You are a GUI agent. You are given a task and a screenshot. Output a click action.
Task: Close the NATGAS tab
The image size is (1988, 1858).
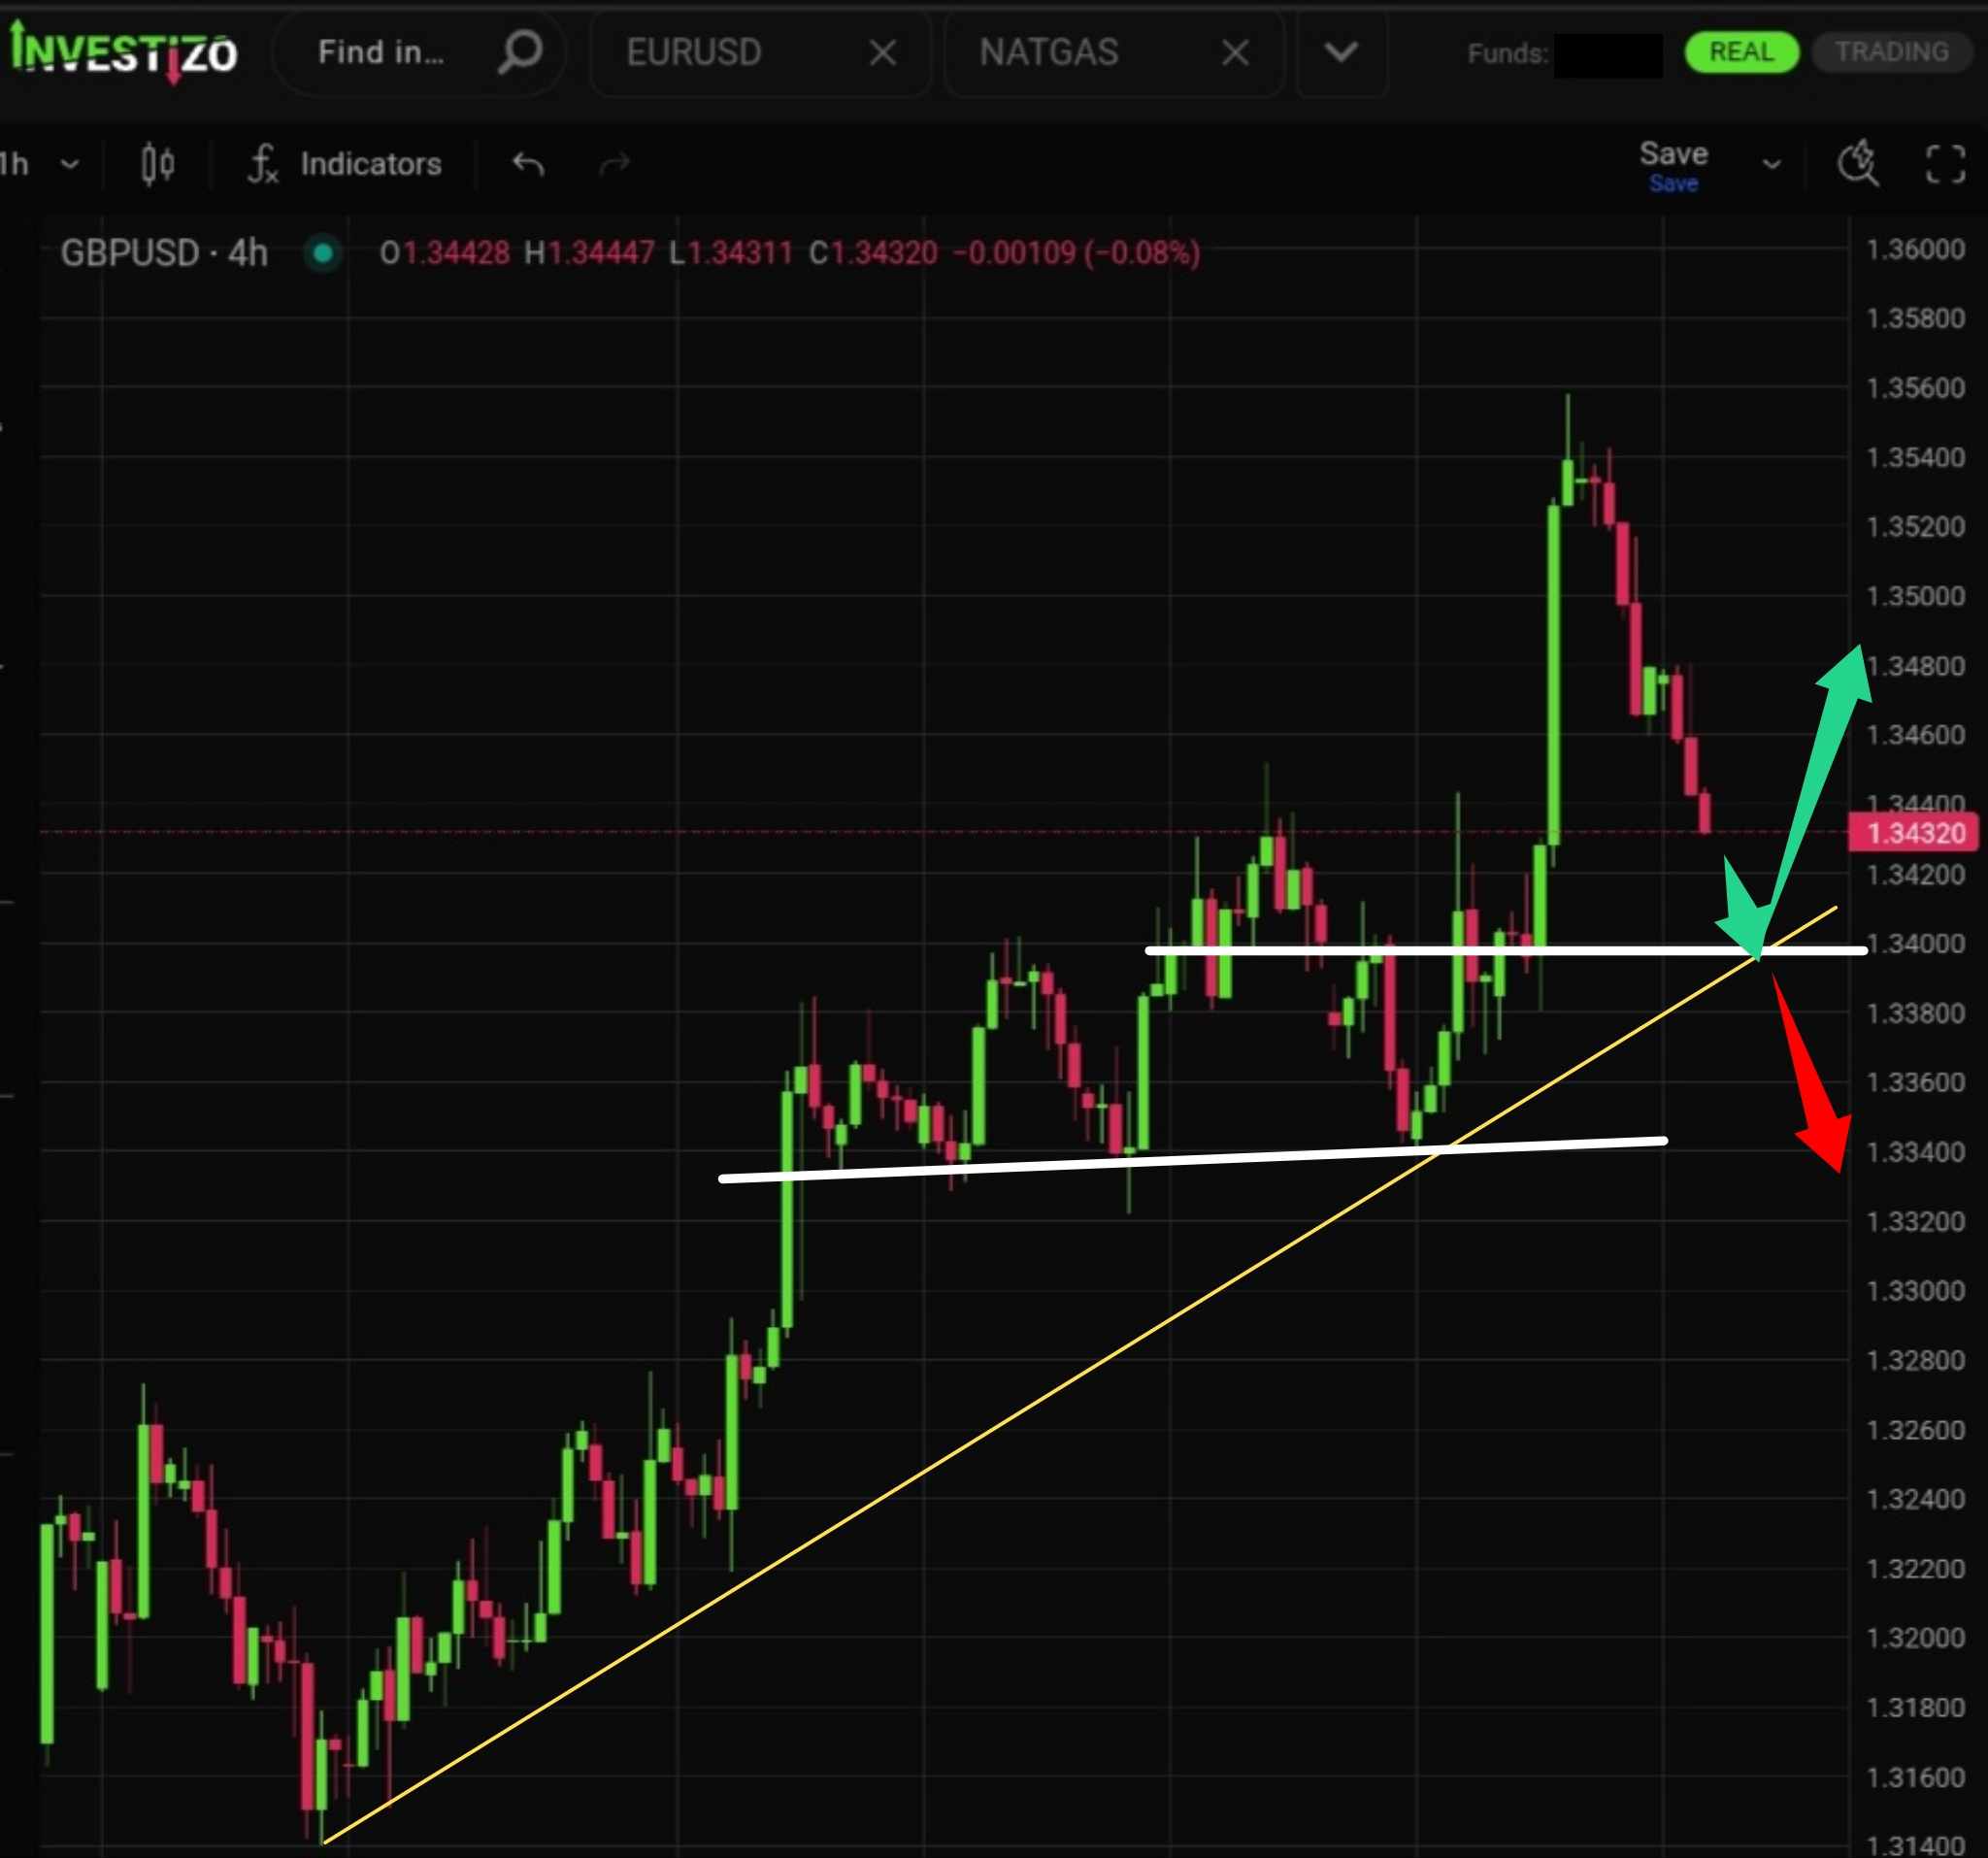[x=1235, y=52]
